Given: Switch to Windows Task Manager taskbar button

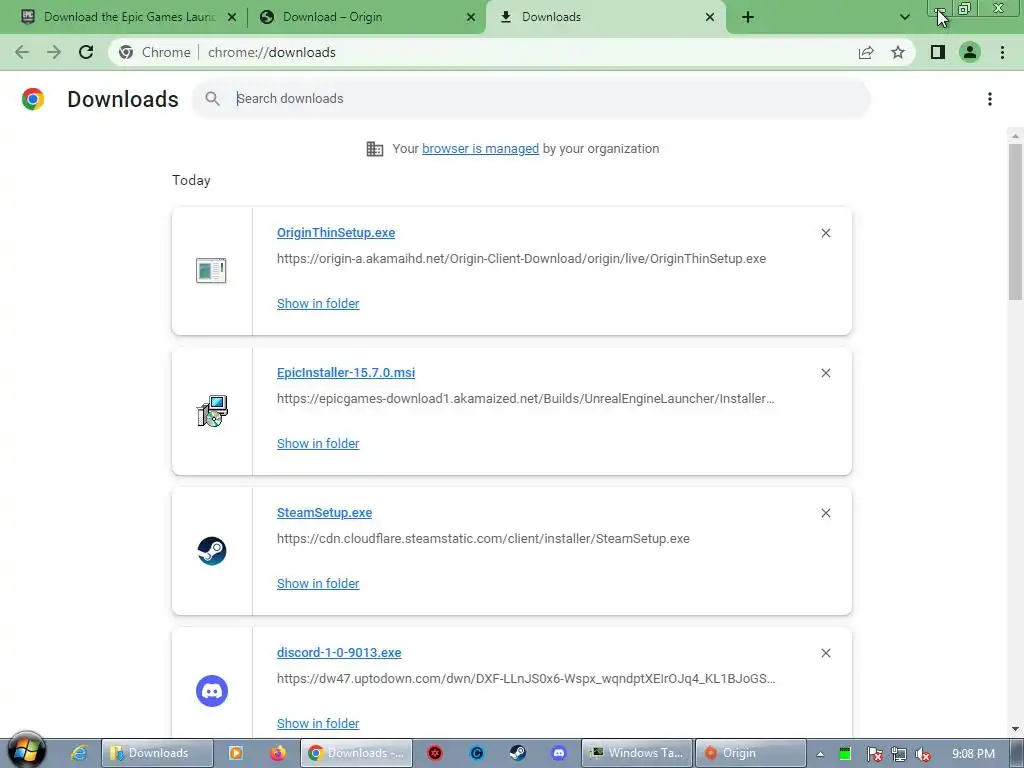Looking at the screenshot, I should pyautogui.click(x=637, y=753).
